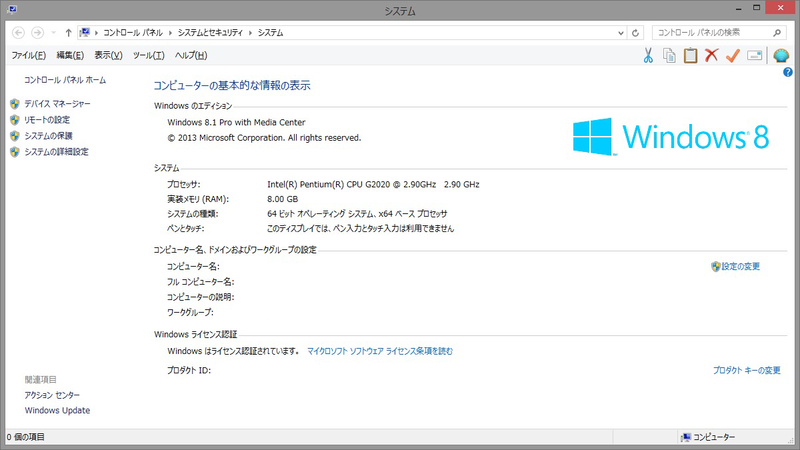Screen dimensions: 800x450
Task: Click the search magnifier icon
Action: coord(777,33)
